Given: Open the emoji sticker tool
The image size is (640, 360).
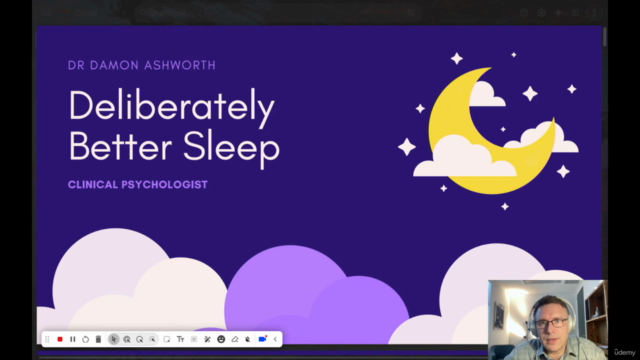Looking at the screenshot, I should pos(221,339).
